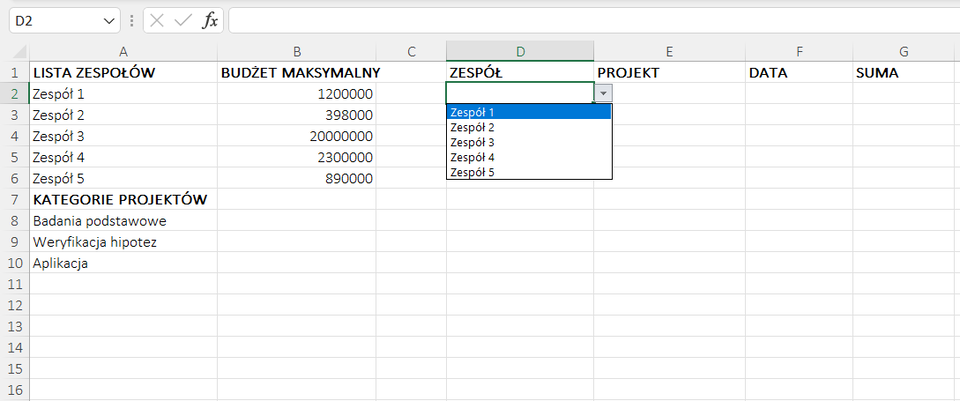The height and width of the screenshot is (401, 960).
Task: Click the BUDŻET MAKSYMALNY header cell
Action: pyautogui.click(x=297, y=73)
